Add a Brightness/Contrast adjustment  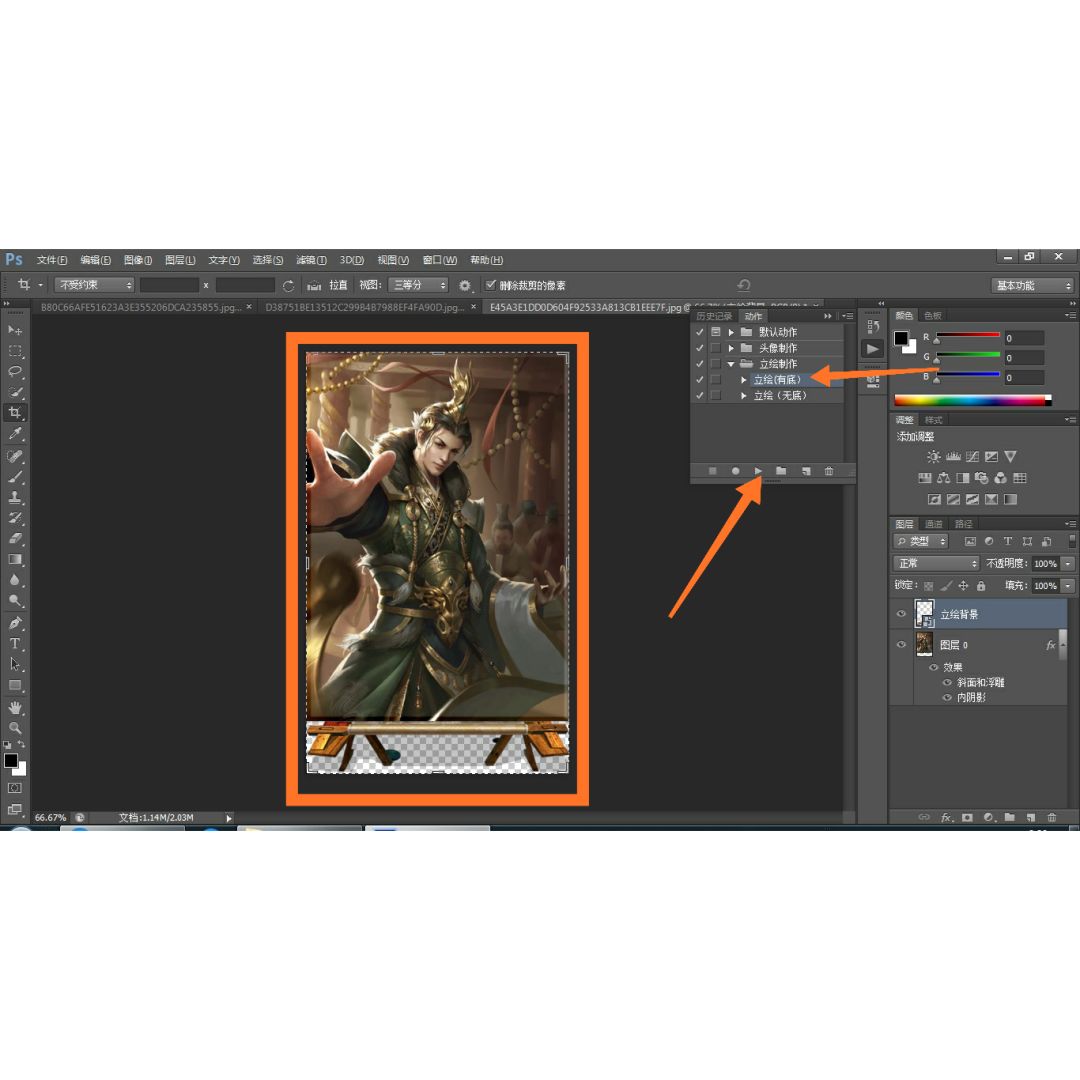pos(933,456)
